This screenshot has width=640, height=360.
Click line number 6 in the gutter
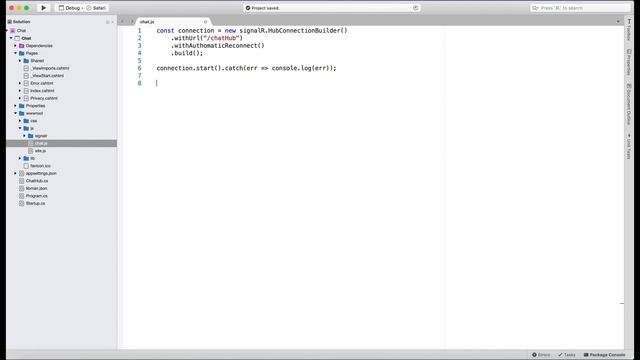(140, 68)
